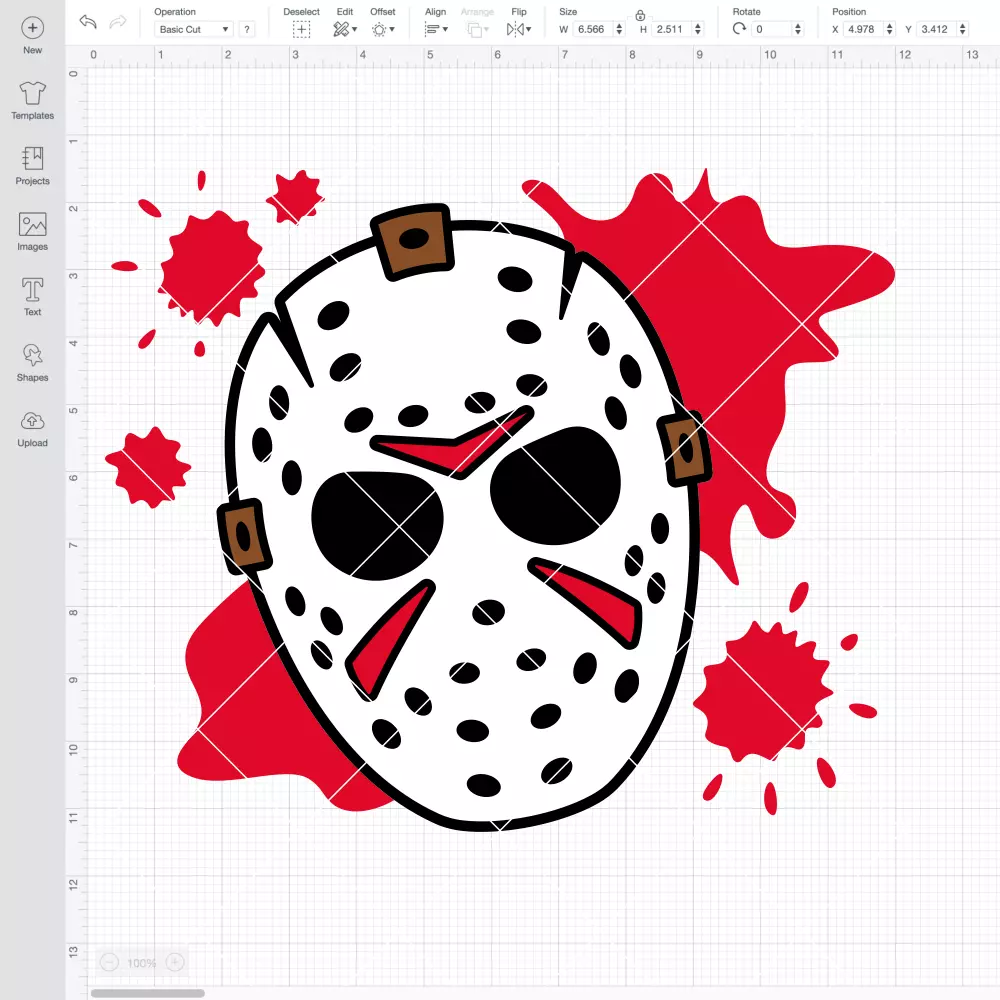Screen dimensions: 1000x1000
Task: Open the Shapes panel
Action: (33, 362)
